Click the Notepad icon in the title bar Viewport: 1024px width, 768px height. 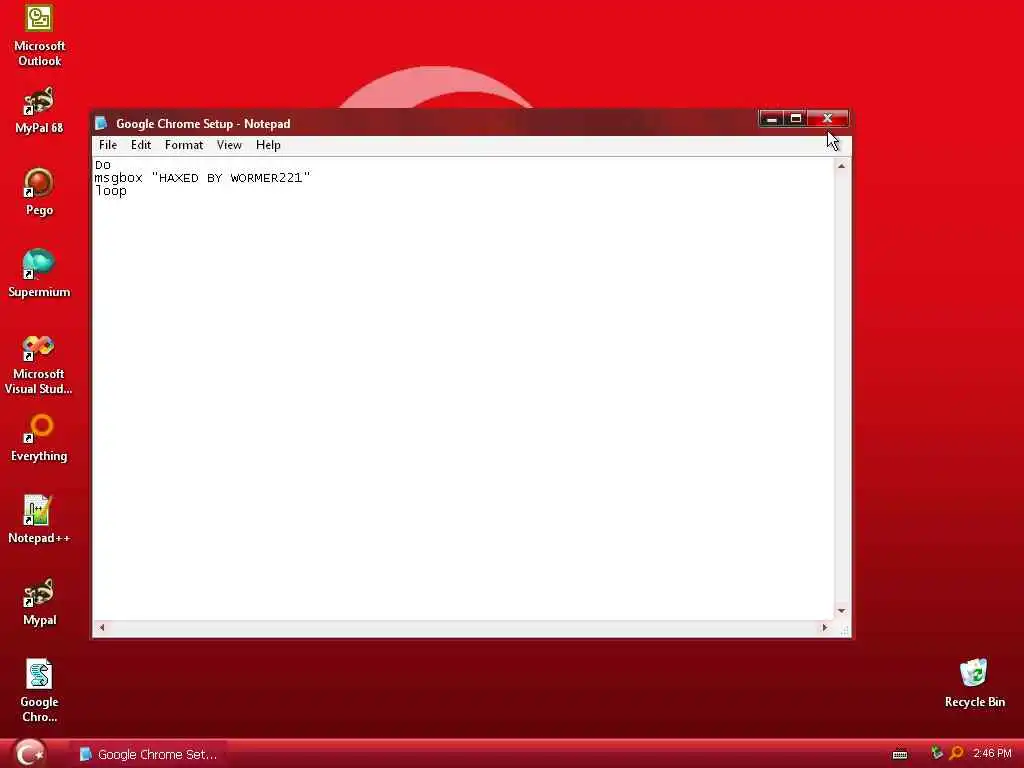pos(101,123)
